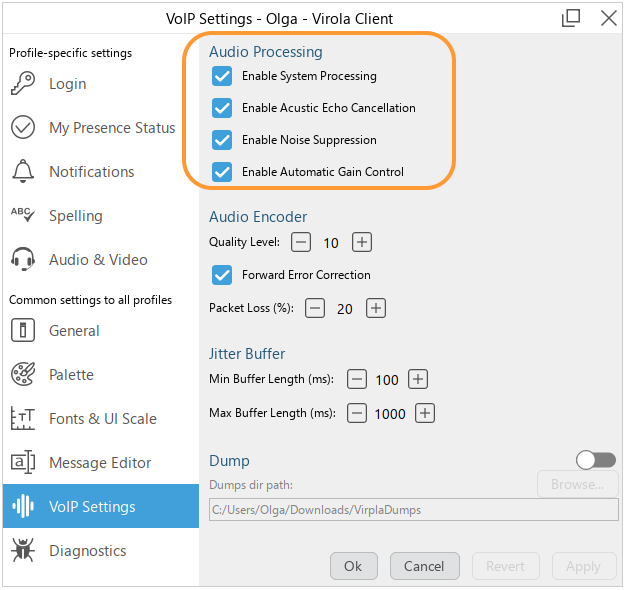625x590 pixels.
Task: Click the Diagnostics bug icon
Action: (23, 551)
